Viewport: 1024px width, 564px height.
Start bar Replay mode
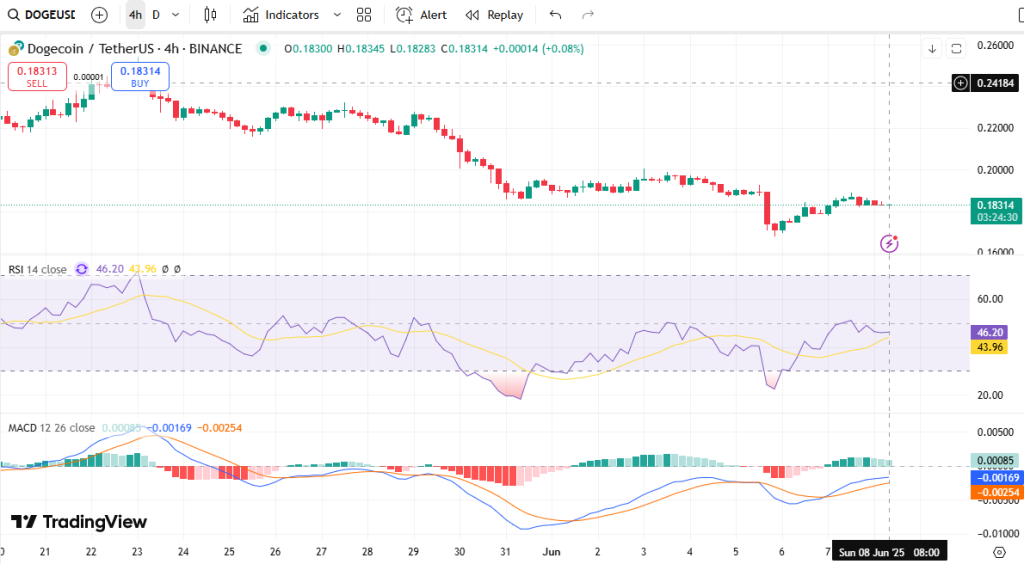click(x=494, y=14)
